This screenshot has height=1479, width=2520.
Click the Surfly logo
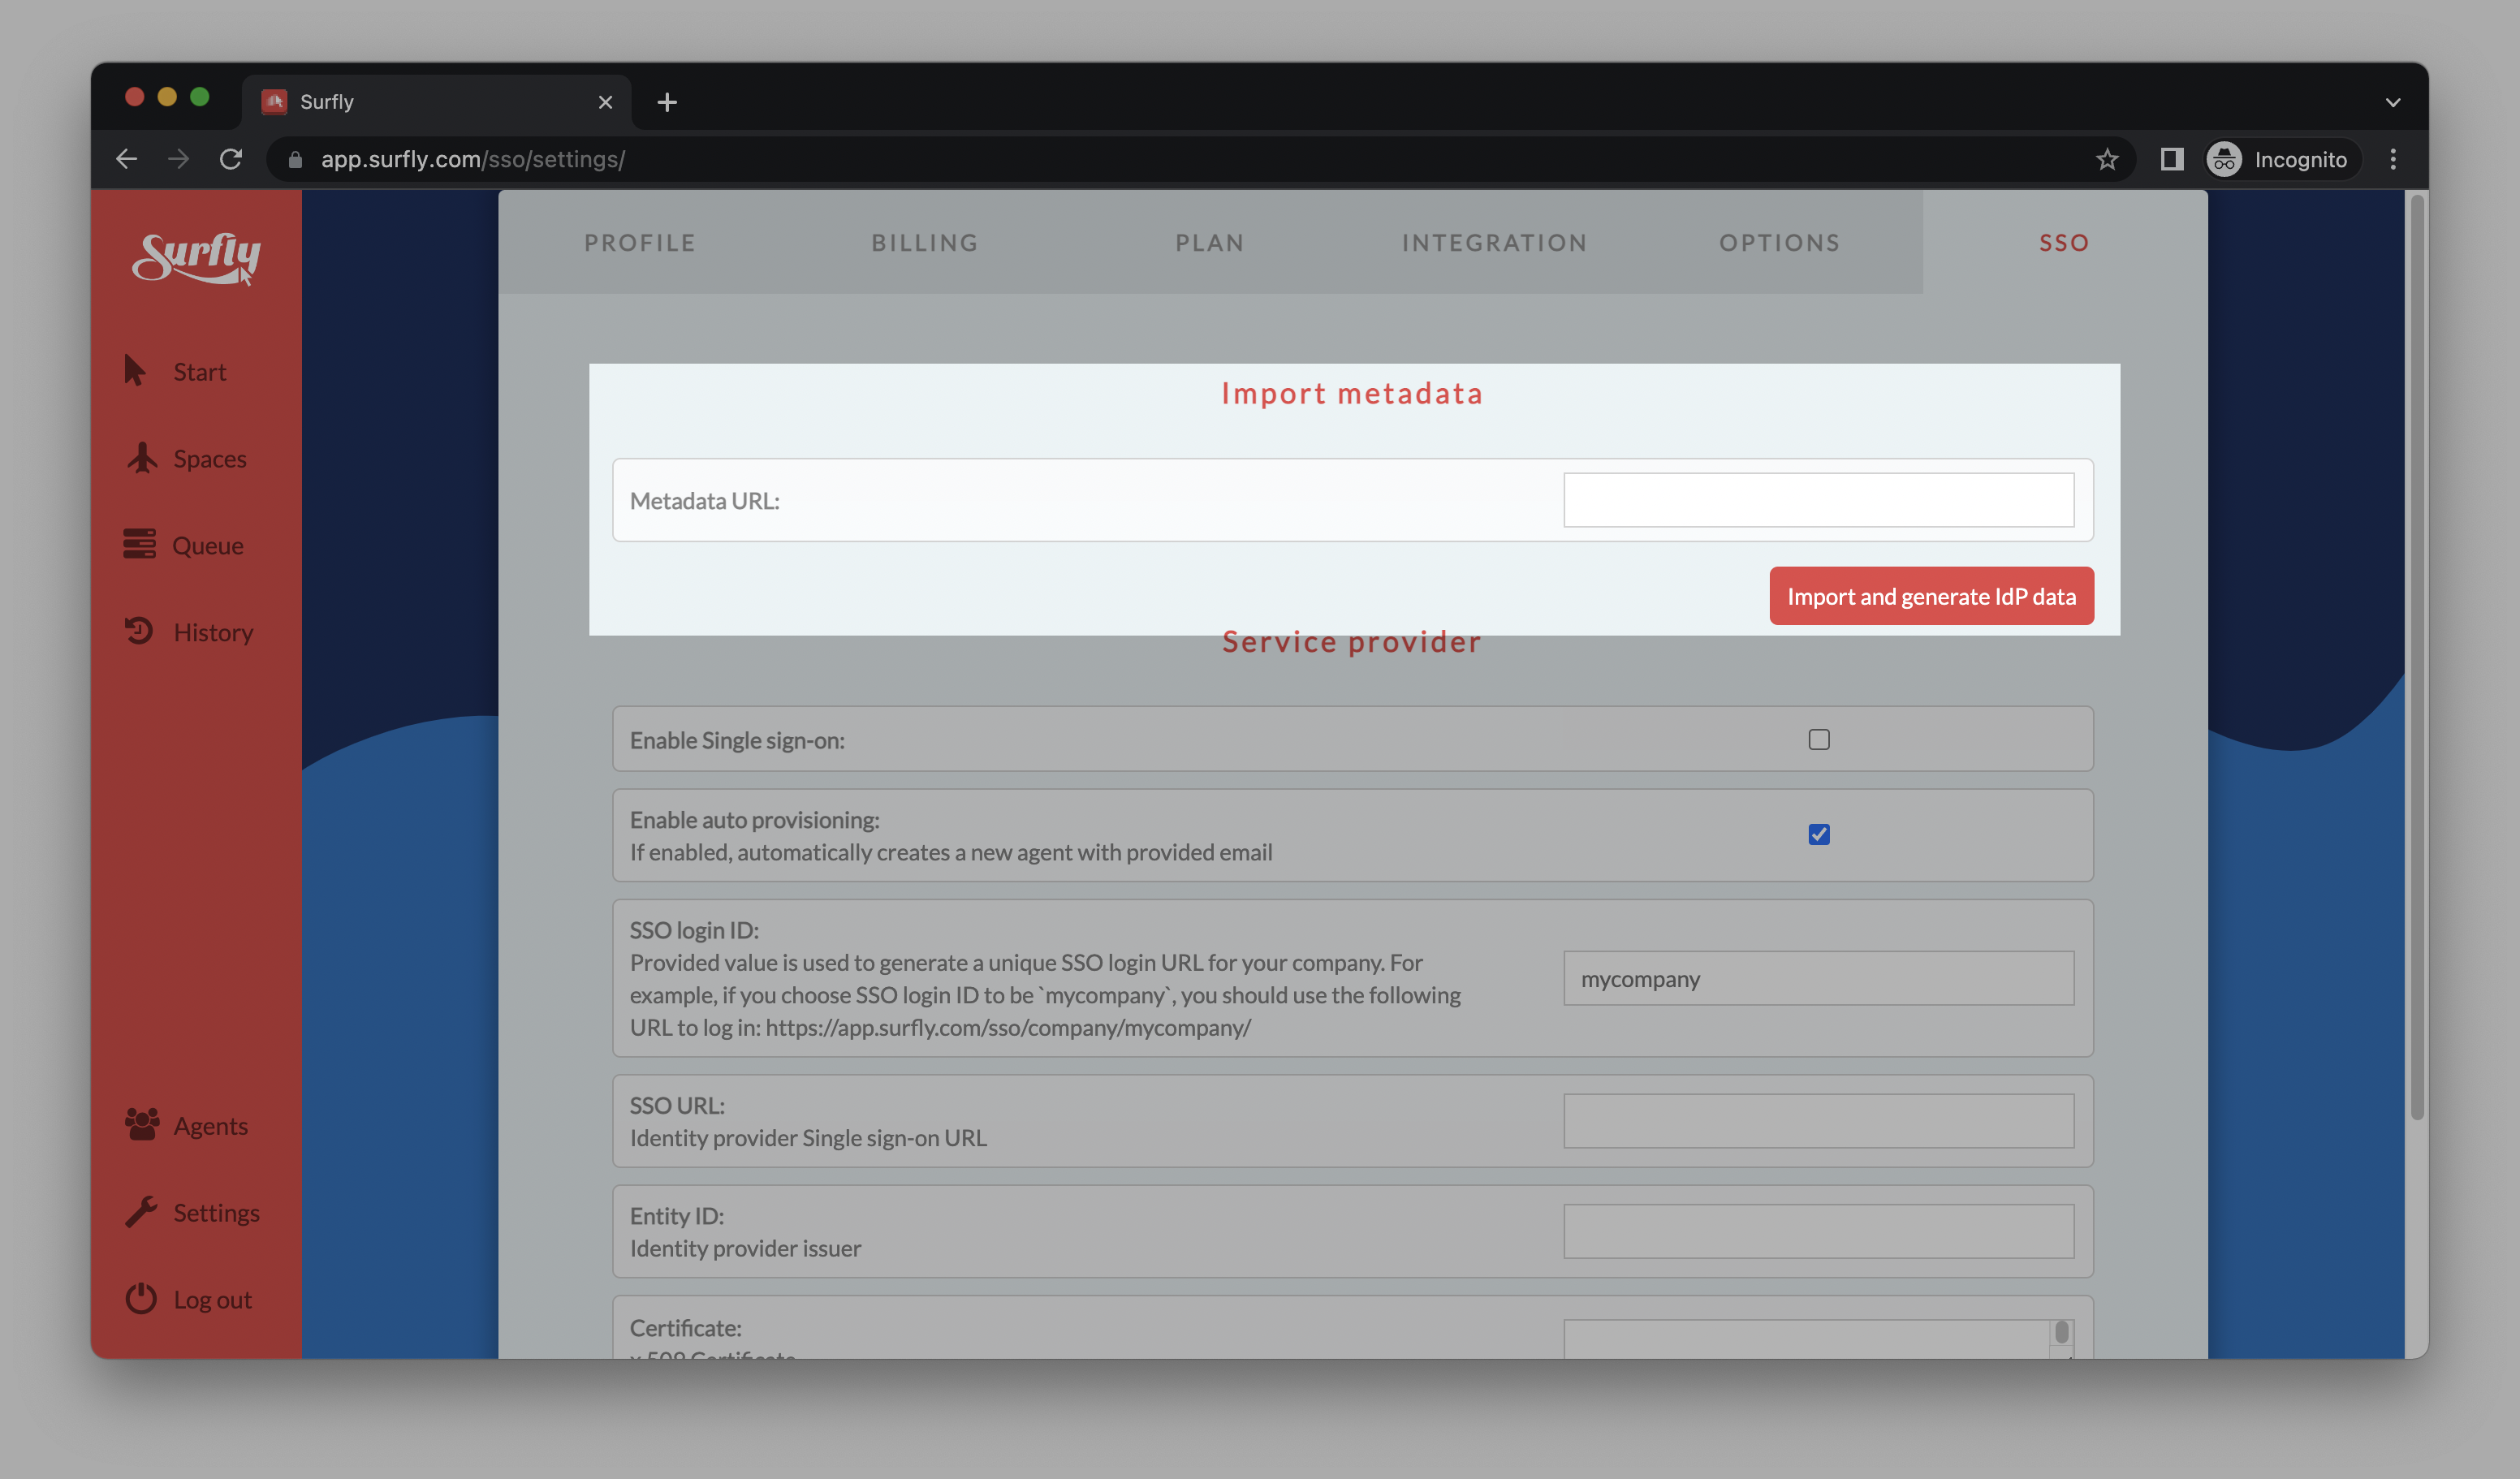pos(197,258)
